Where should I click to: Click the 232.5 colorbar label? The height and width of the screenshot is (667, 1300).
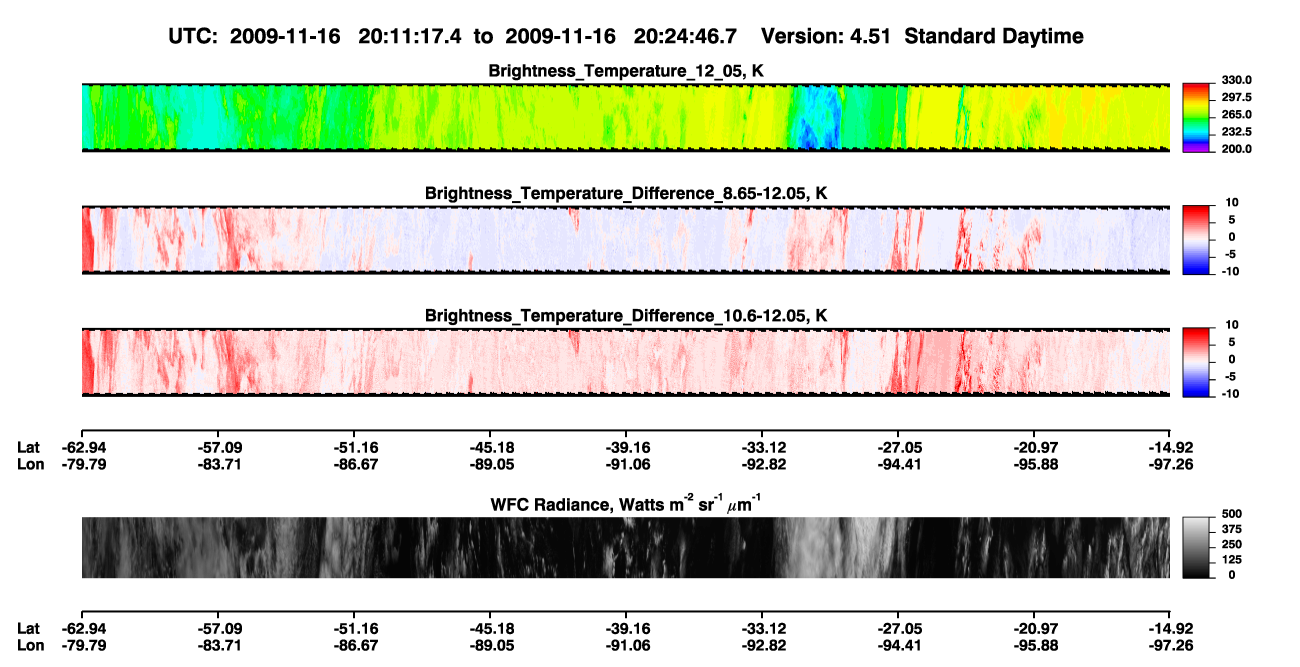(1236, 131)
